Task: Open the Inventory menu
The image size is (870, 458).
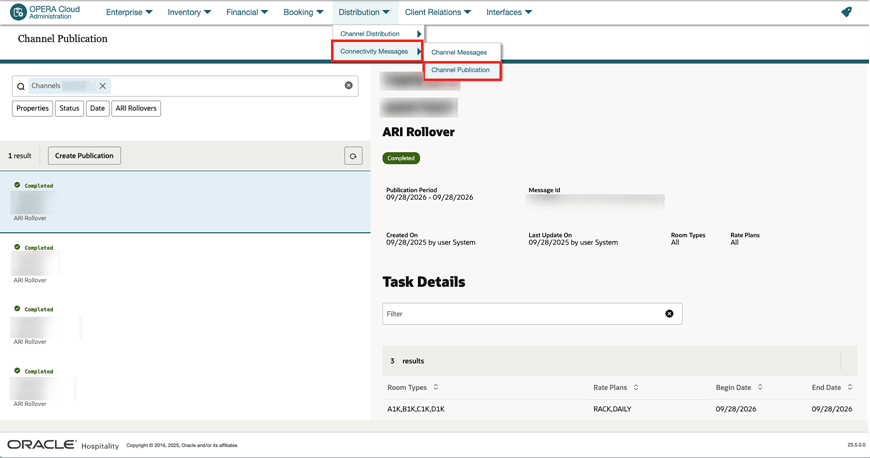Action: click(189, 12)
